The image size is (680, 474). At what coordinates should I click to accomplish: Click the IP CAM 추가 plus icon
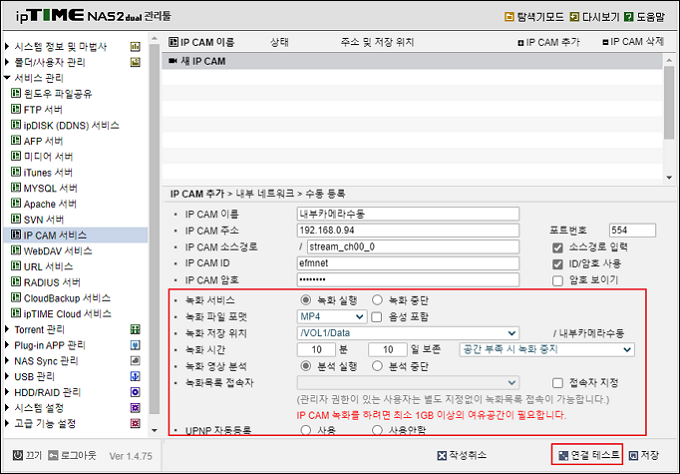521,43
